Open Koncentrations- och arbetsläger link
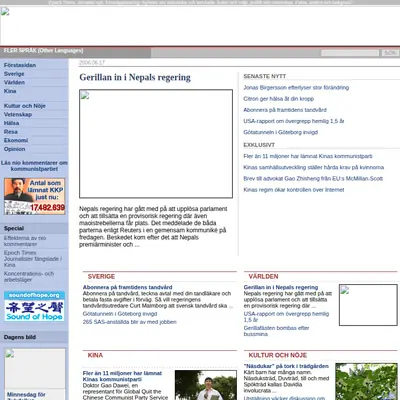The height and width of the screenshot is (400, 400). click(x=29, y=277)
